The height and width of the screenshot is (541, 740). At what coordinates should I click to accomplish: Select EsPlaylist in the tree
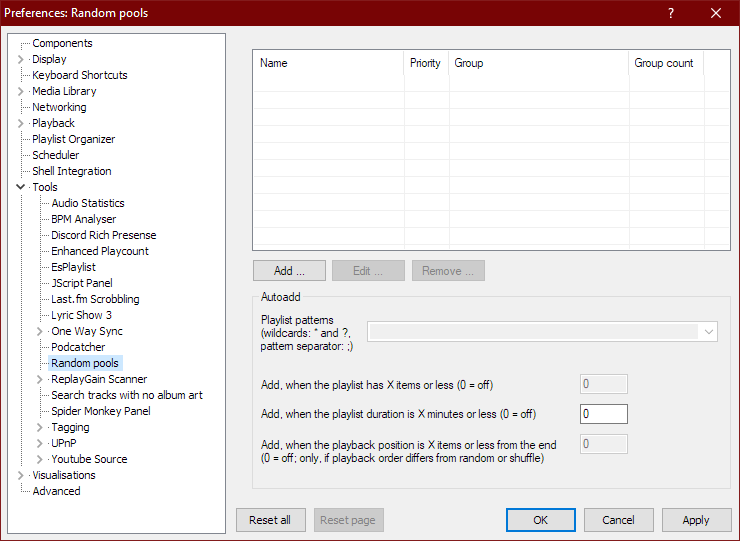click(73, 268)
